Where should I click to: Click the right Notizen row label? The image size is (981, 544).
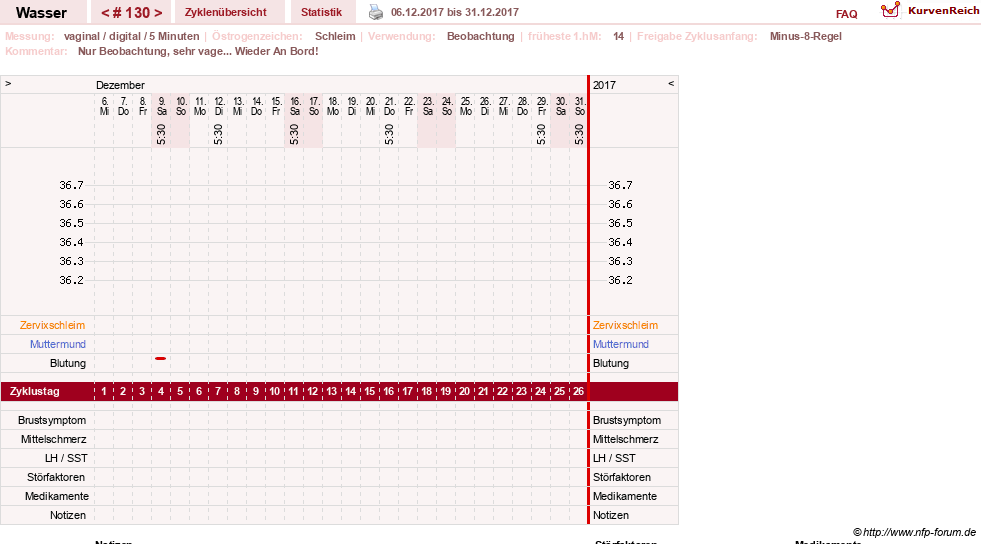(x=611, y=515)
